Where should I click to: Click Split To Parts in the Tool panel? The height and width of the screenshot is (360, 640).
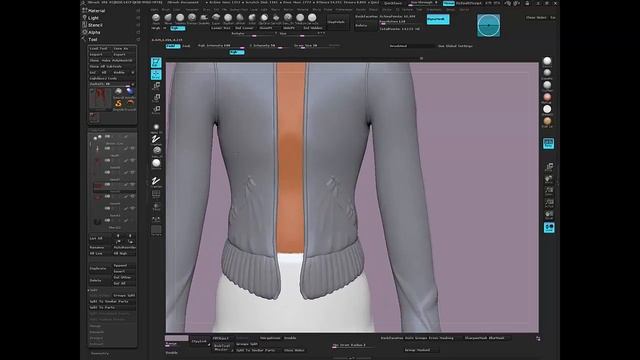coord(112,307)
